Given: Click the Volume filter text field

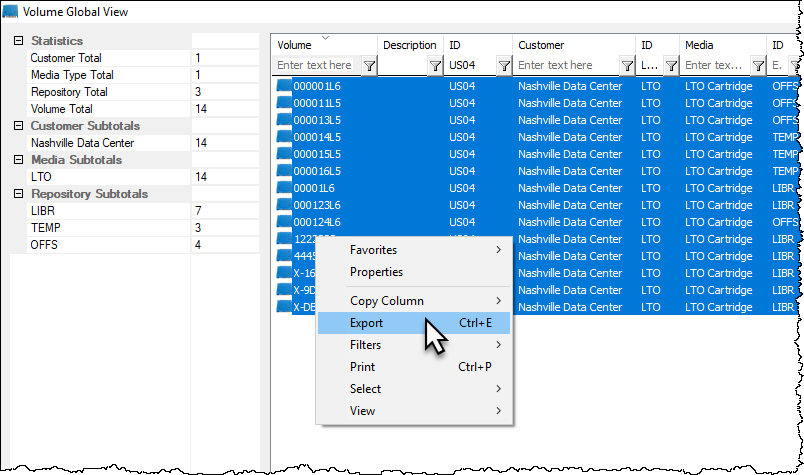Looking at the screenshot, I should pos(317,65).
